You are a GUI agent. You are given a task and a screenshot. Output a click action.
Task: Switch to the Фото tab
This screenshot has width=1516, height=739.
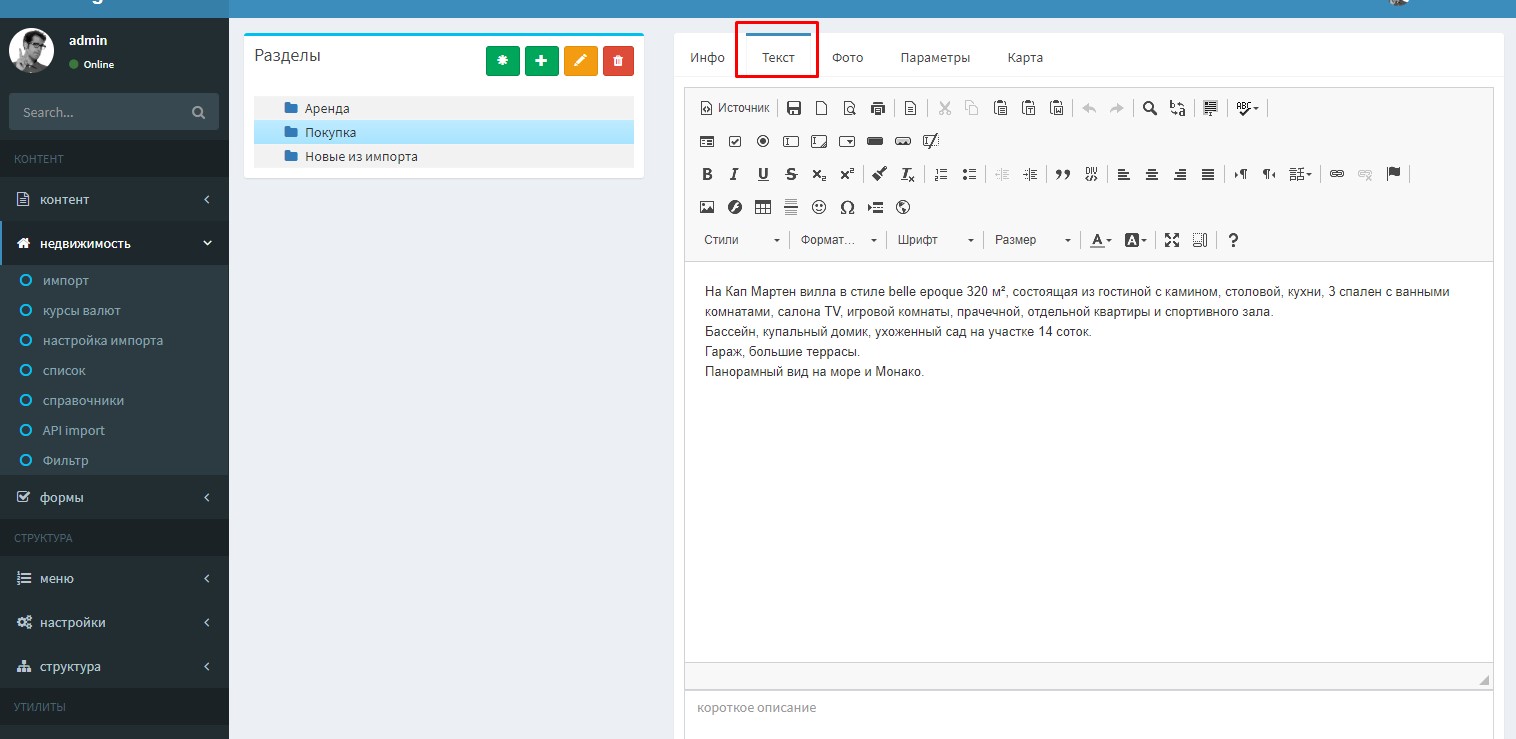(x=847, y=57)
